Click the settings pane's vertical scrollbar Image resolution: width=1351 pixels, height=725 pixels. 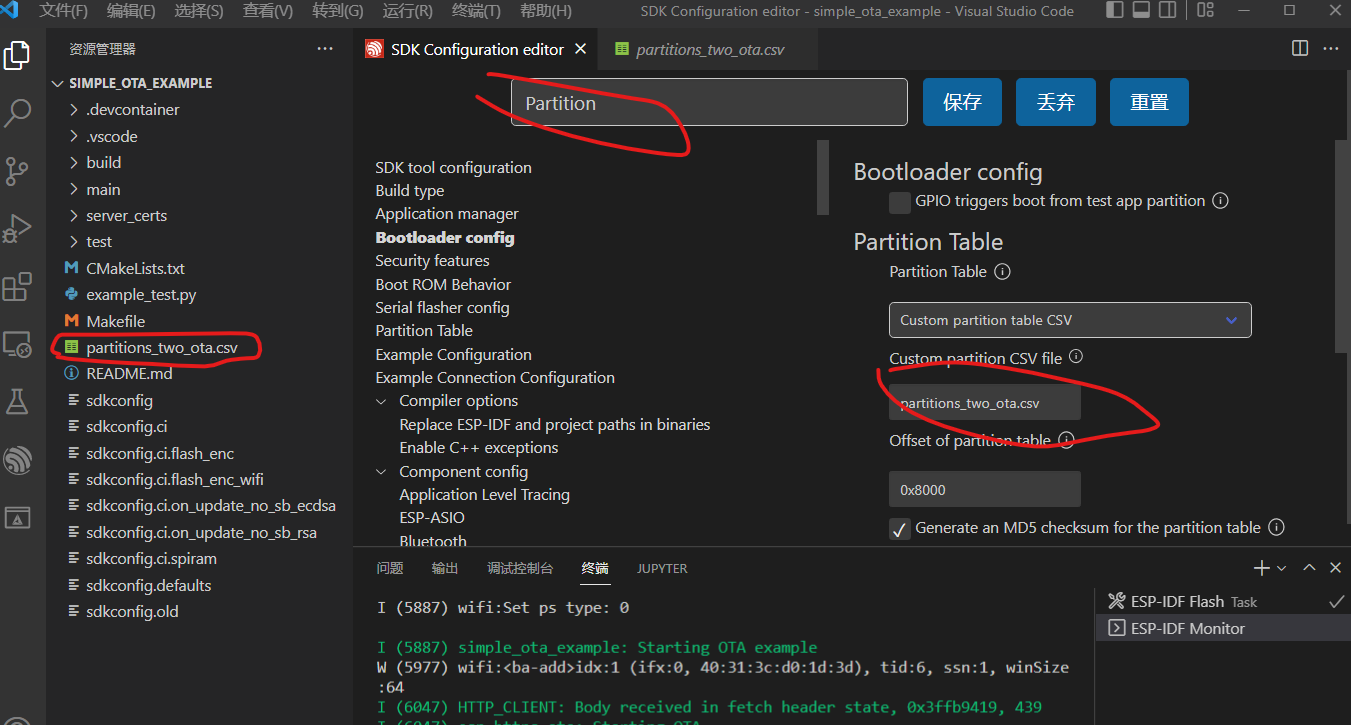(1340, 245)
